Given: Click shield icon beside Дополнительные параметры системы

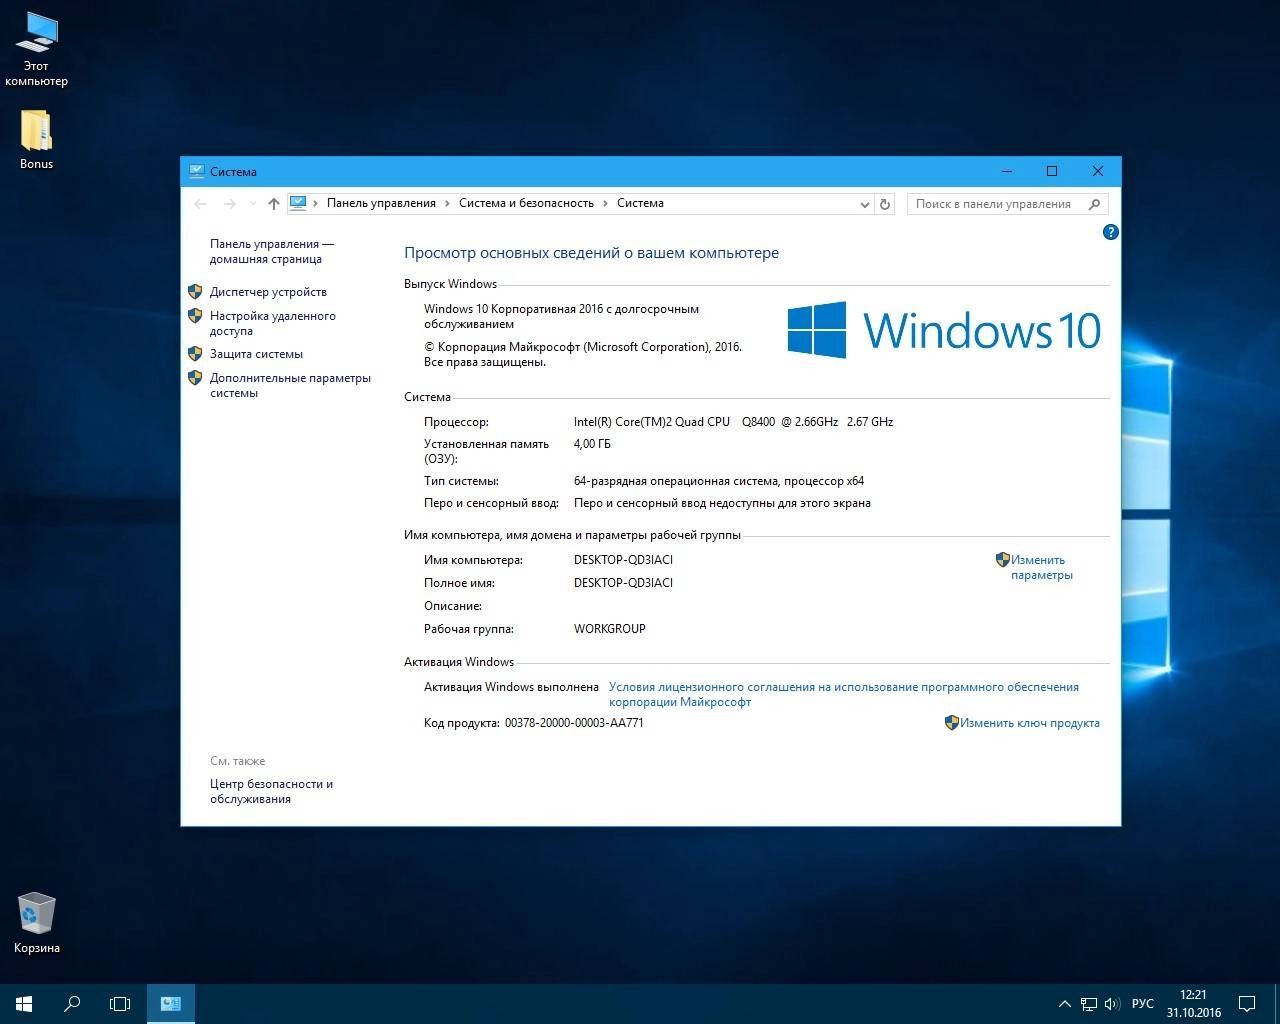Looking at the screenshot, I should [195, 378].
